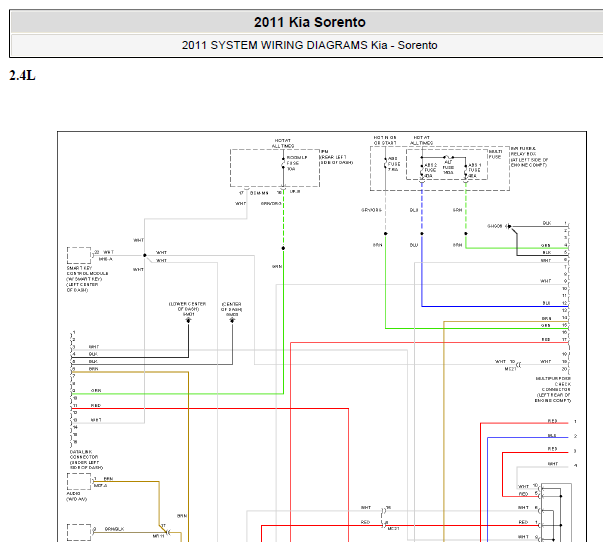
Task: Click the AUDIO component dashed box
Action: pyautogui.click(x=79, y=481)
